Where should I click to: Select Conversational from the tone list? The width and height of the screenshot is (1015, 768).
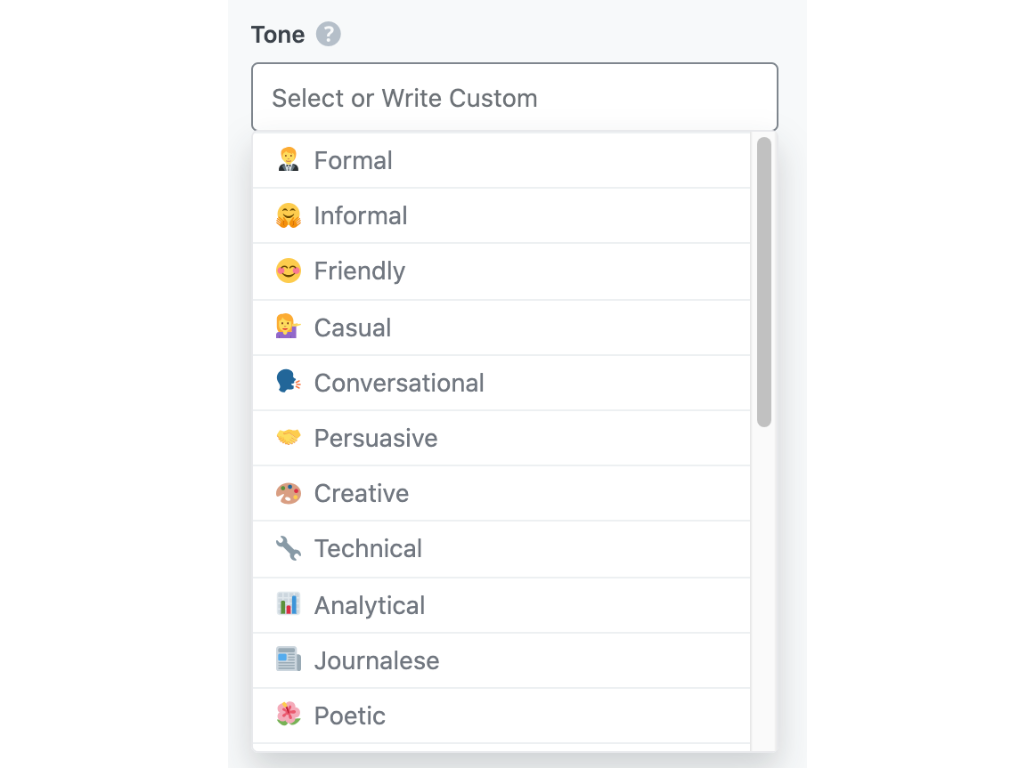click(399, 383)
